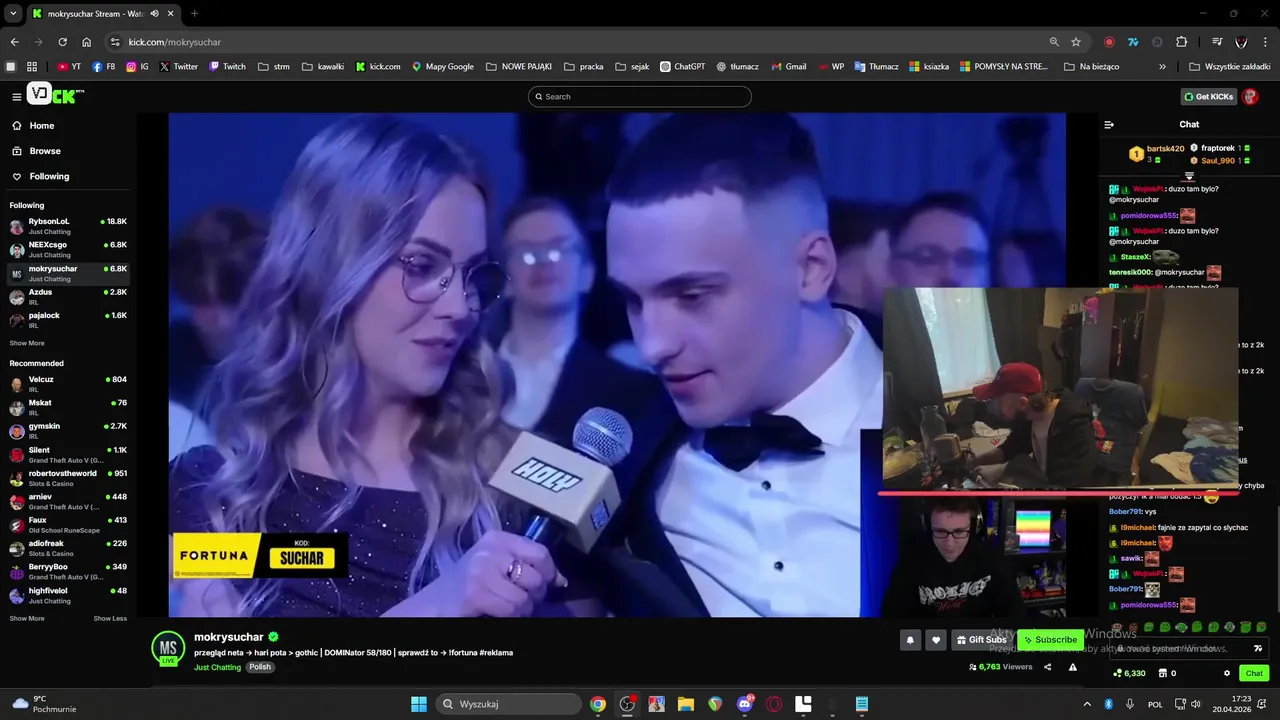Report stream via warning triangle icon
Viewport: 1280px width, 720px height.
coord(1073,667)
